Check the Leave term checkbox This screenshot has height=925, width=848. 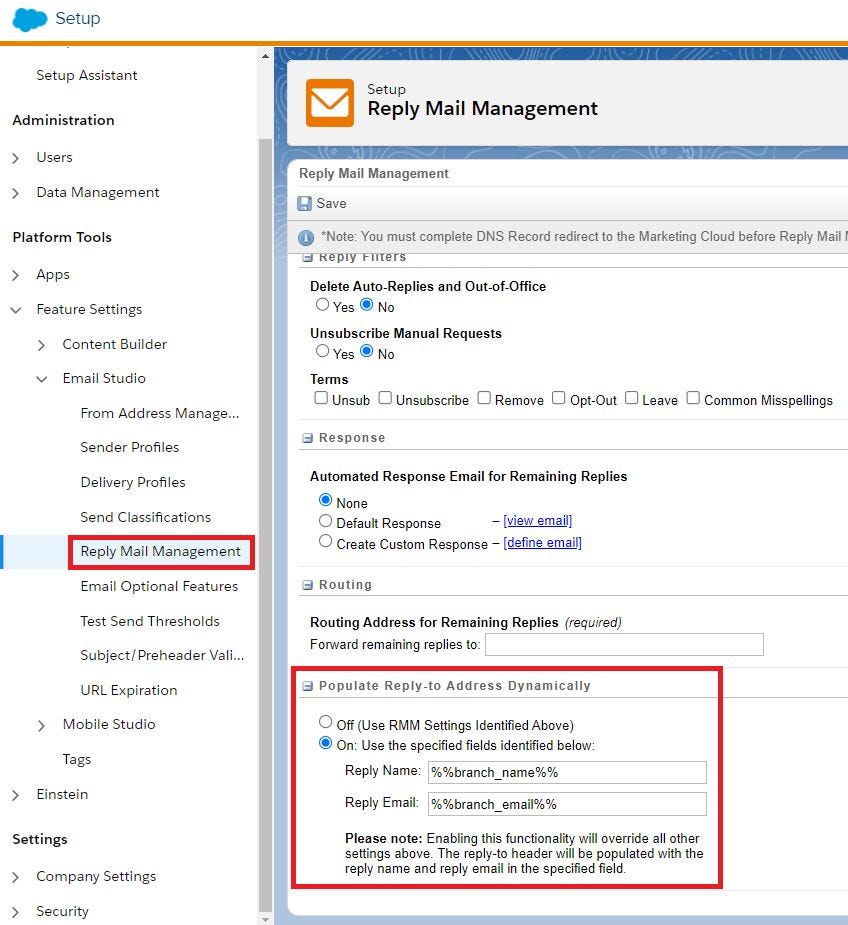(x=631, y=398)
